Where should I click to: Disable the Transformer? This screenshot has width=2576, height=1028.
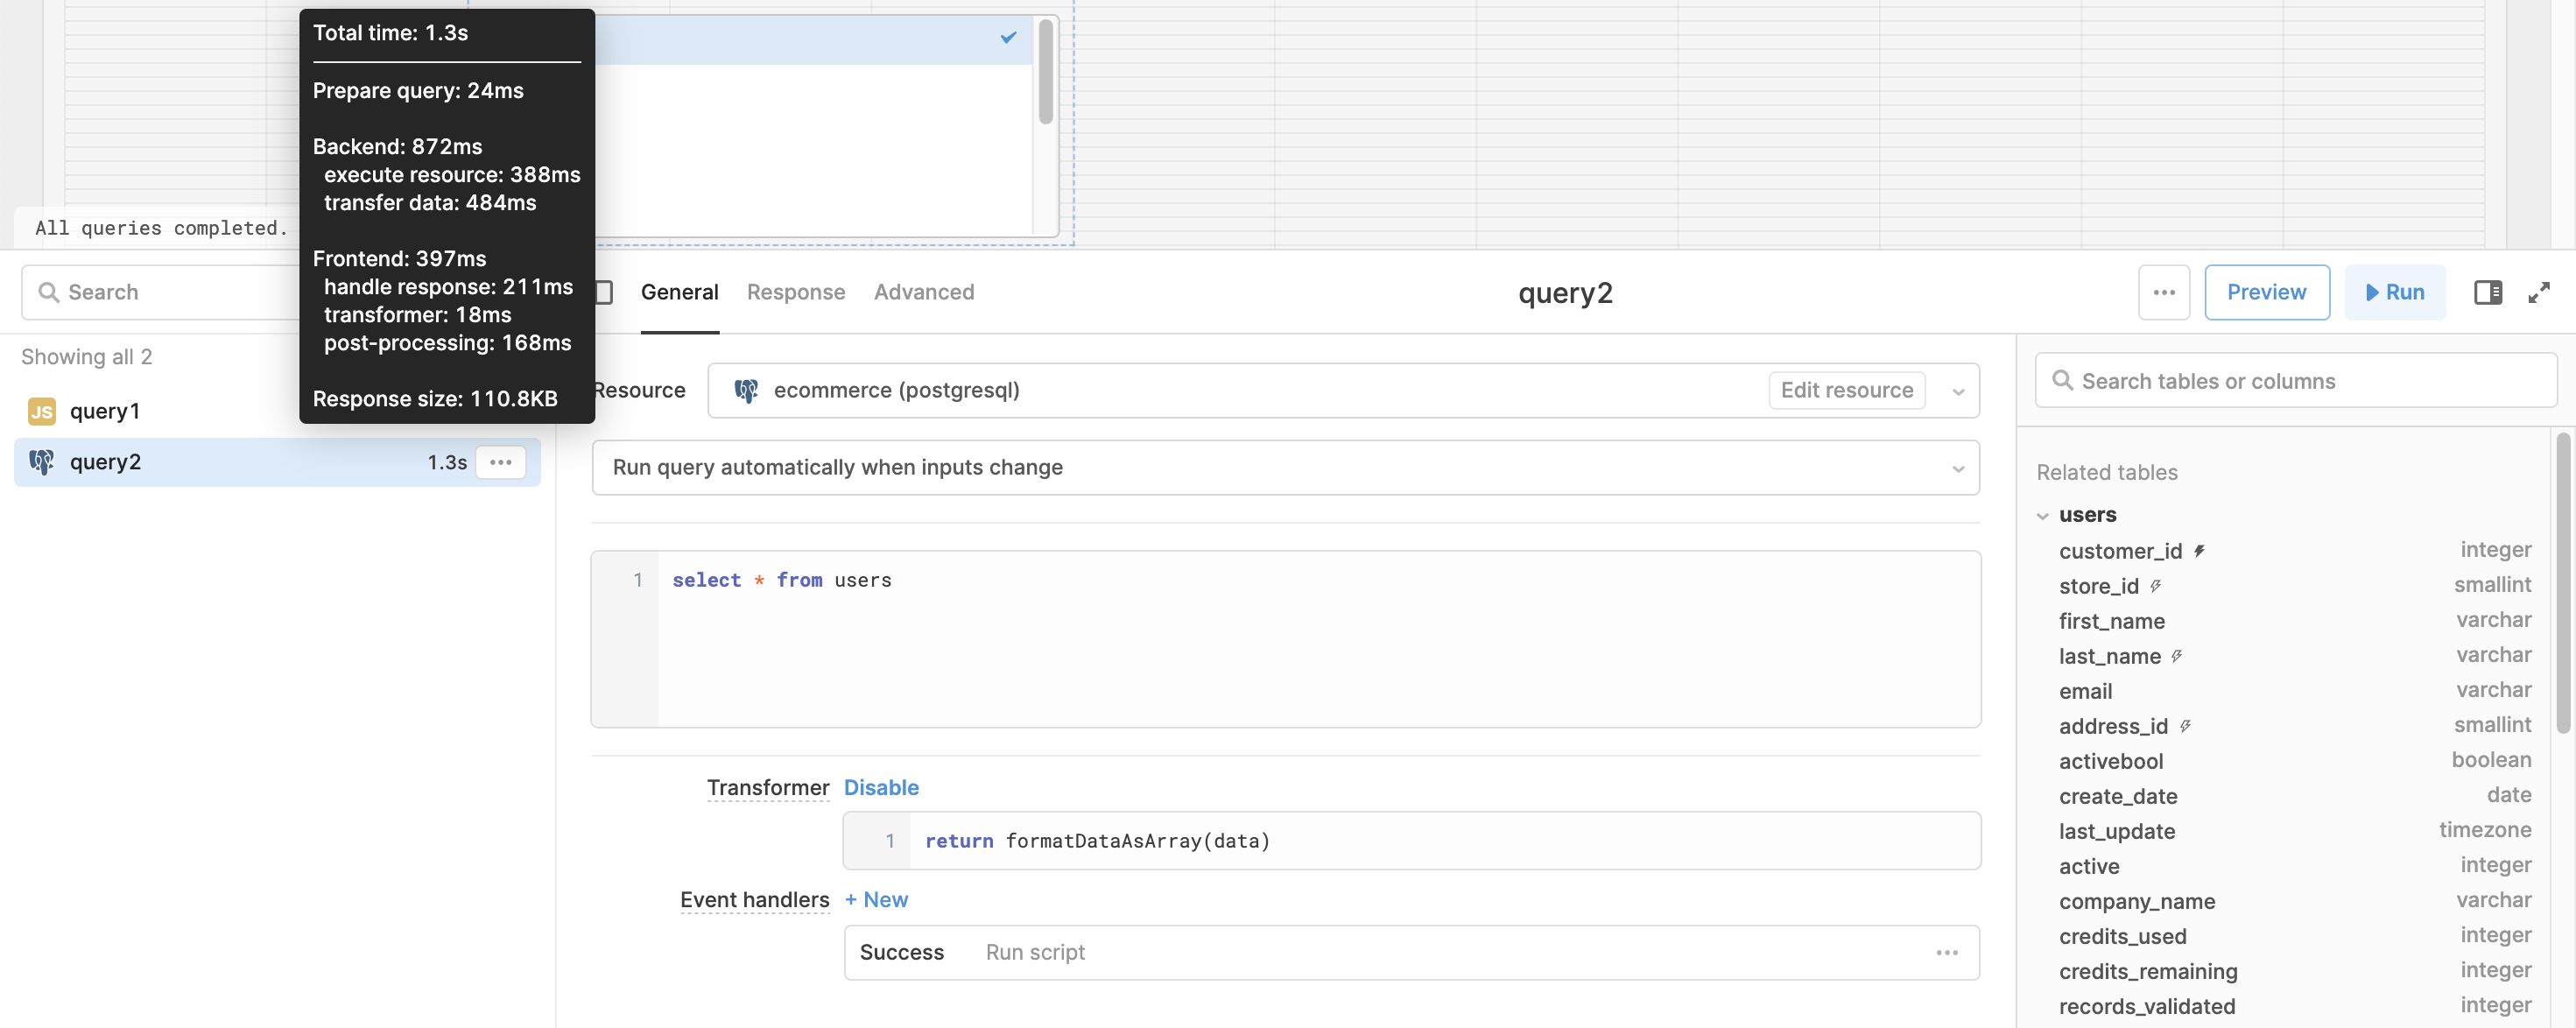(880, 787)
